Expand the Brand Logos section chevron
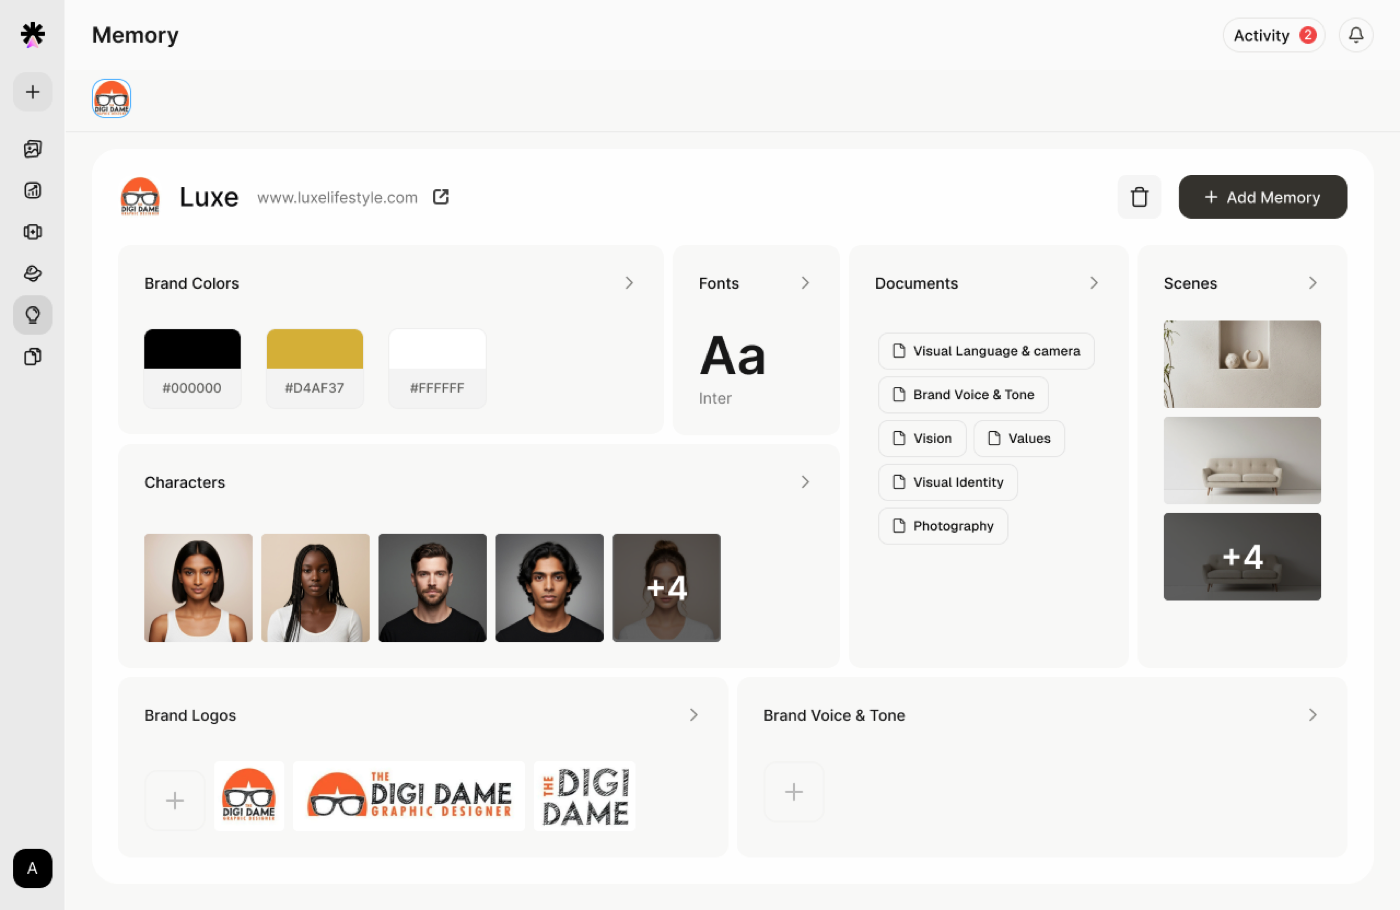 point(694,715)
